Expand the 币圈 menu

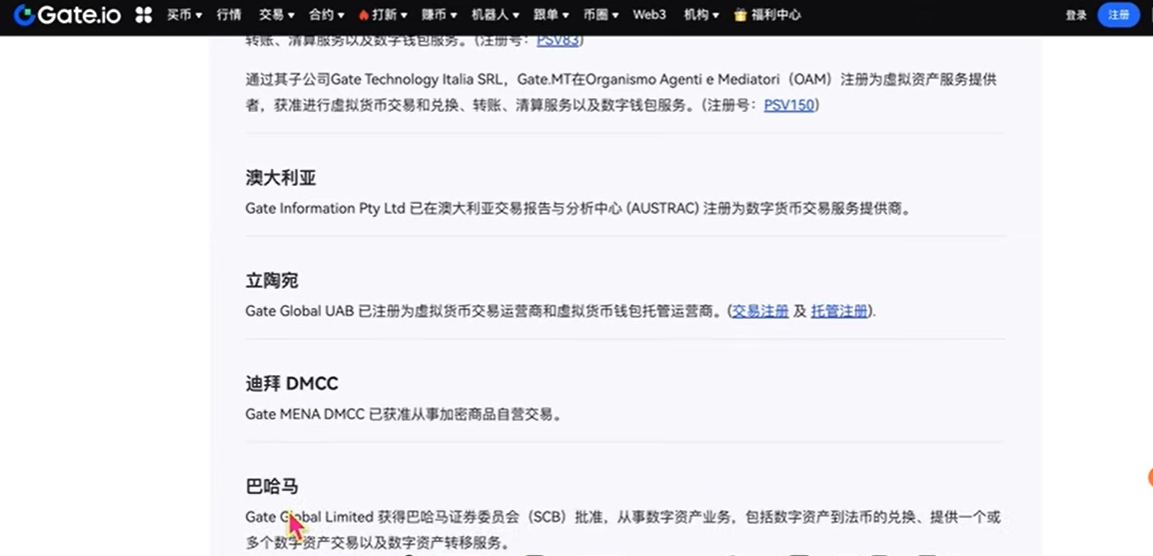tap(601, 15)
